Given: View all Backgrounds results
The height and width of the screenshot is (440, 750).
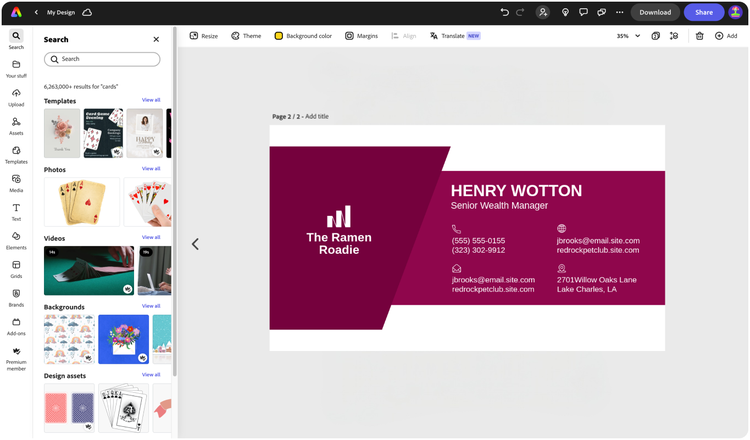Looking at the screenshot, I should pyautogui.click(x=151, y=306).
